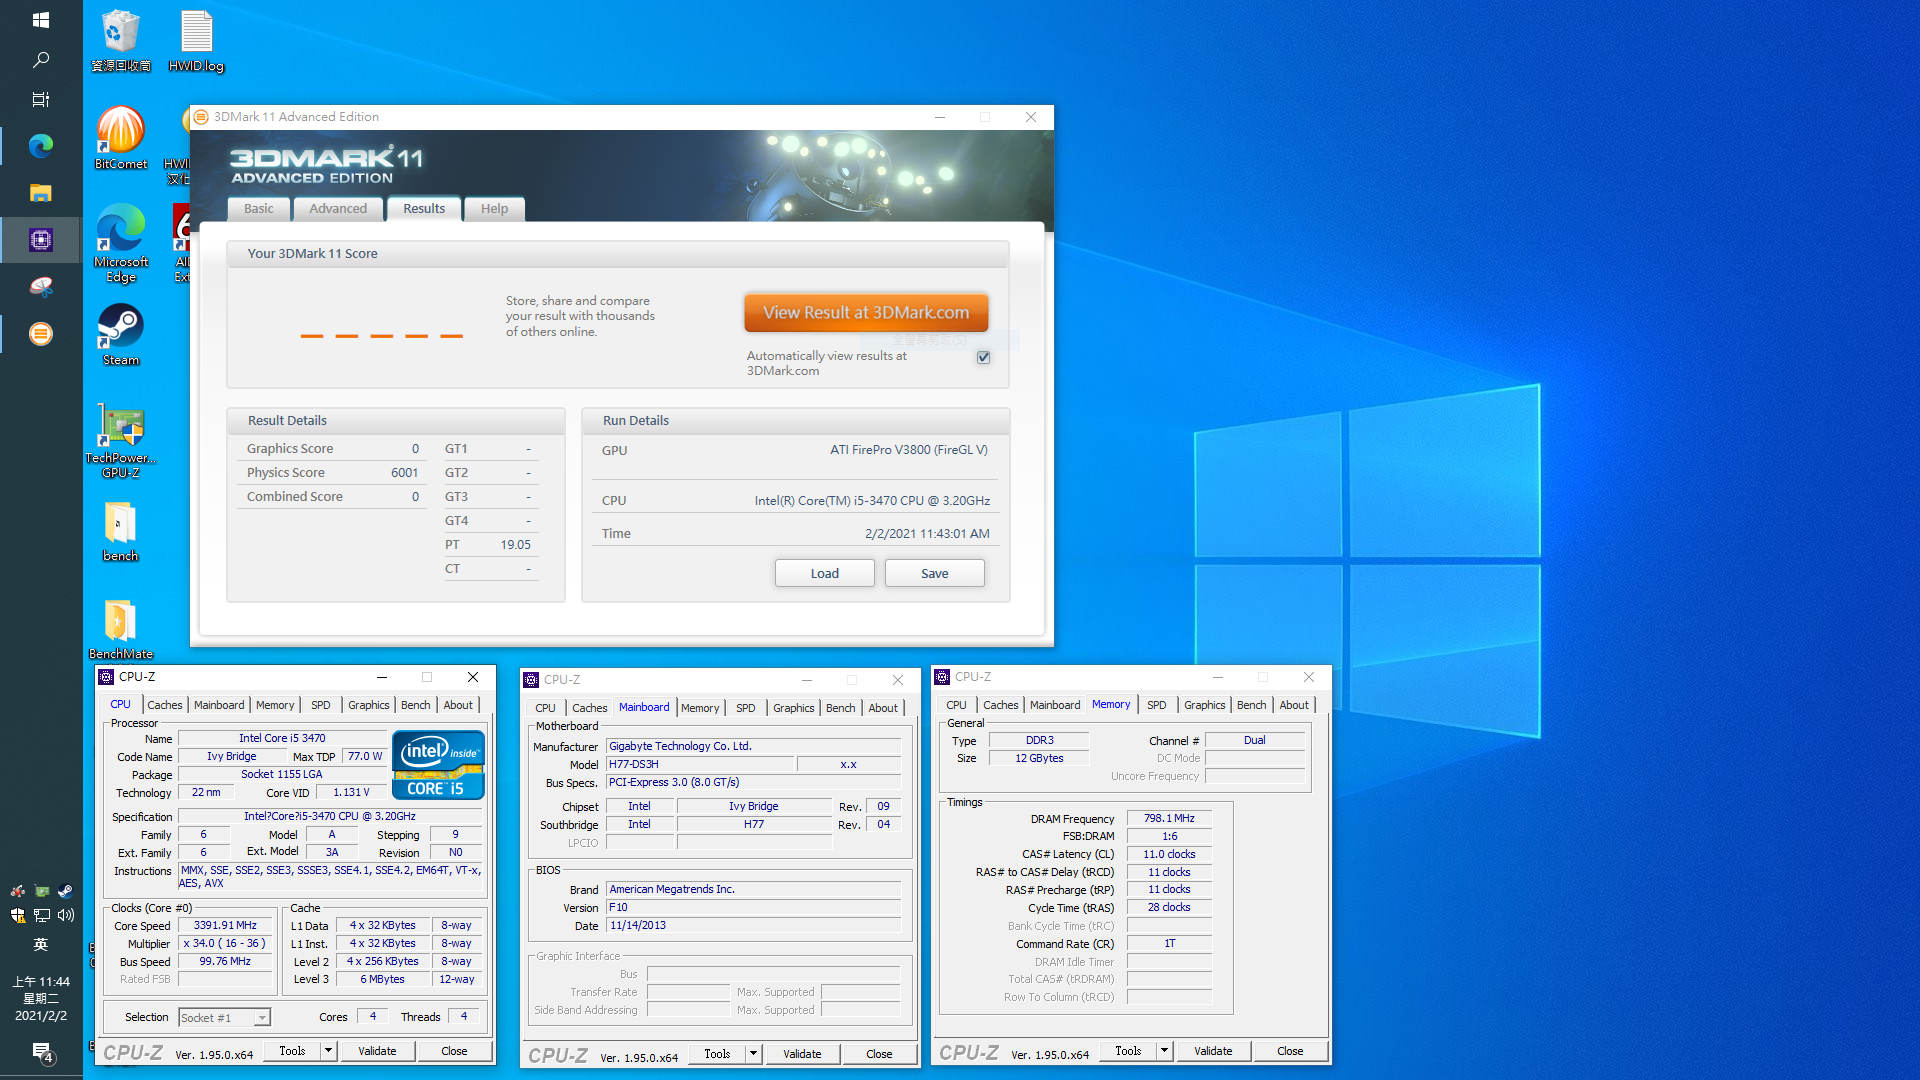Click the paint app icon on the taskbar
This screenshot has height=1080, width=1920.
pos(41,287)
